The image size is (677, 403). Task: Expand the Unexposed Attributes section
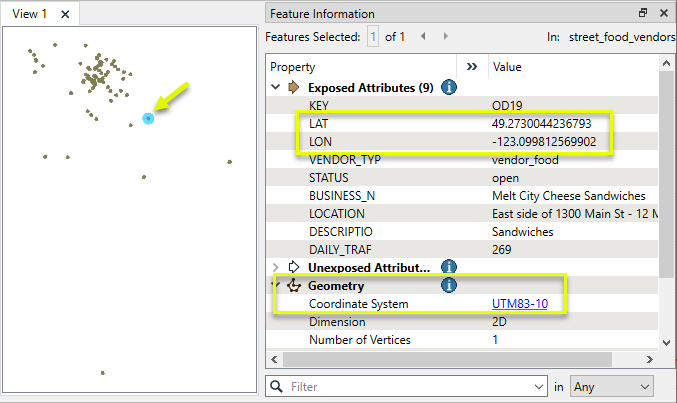click(x=275, y=267)
